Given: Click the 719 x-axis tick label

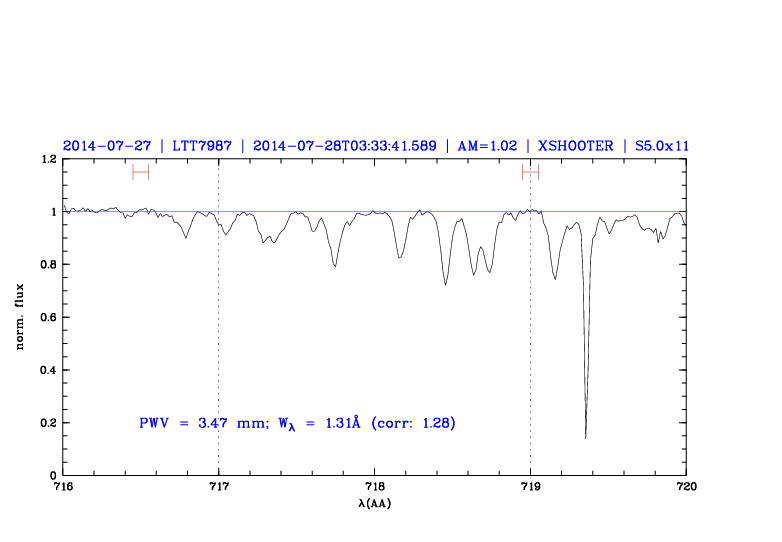Looking at the screenshot, I should (530, 487).
